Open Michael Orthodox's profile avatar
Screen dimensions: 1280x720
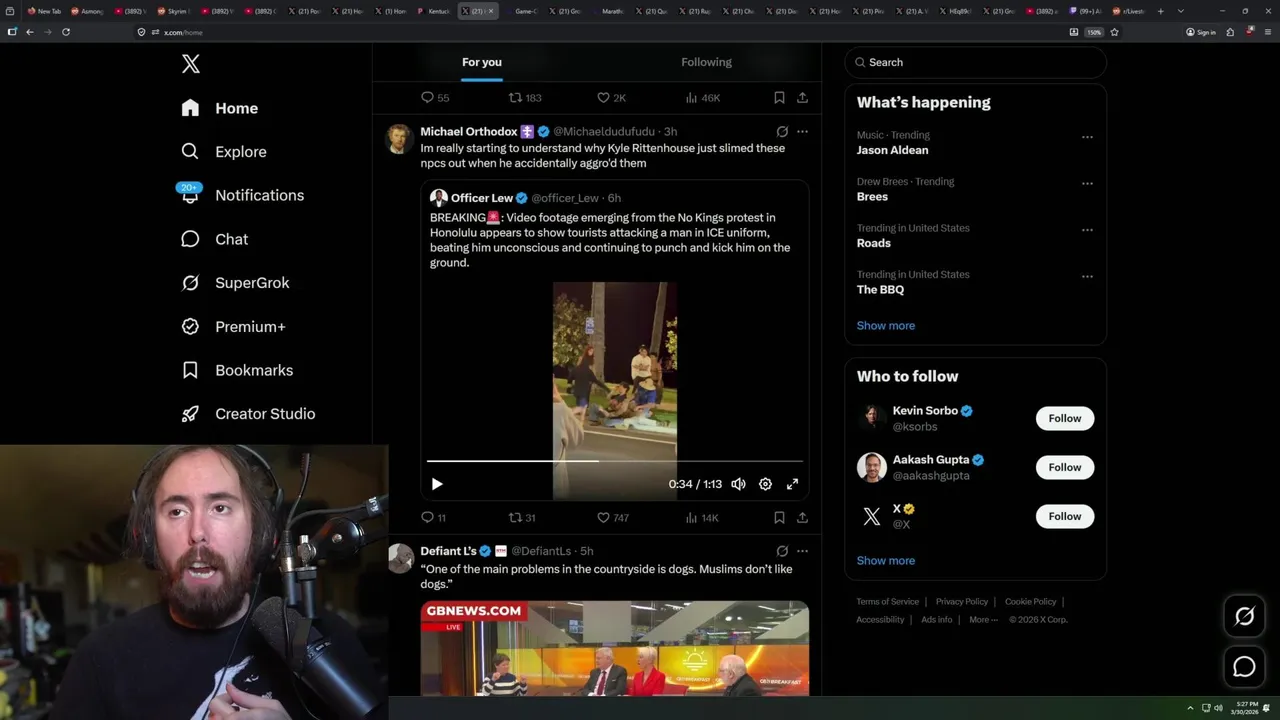400,139
